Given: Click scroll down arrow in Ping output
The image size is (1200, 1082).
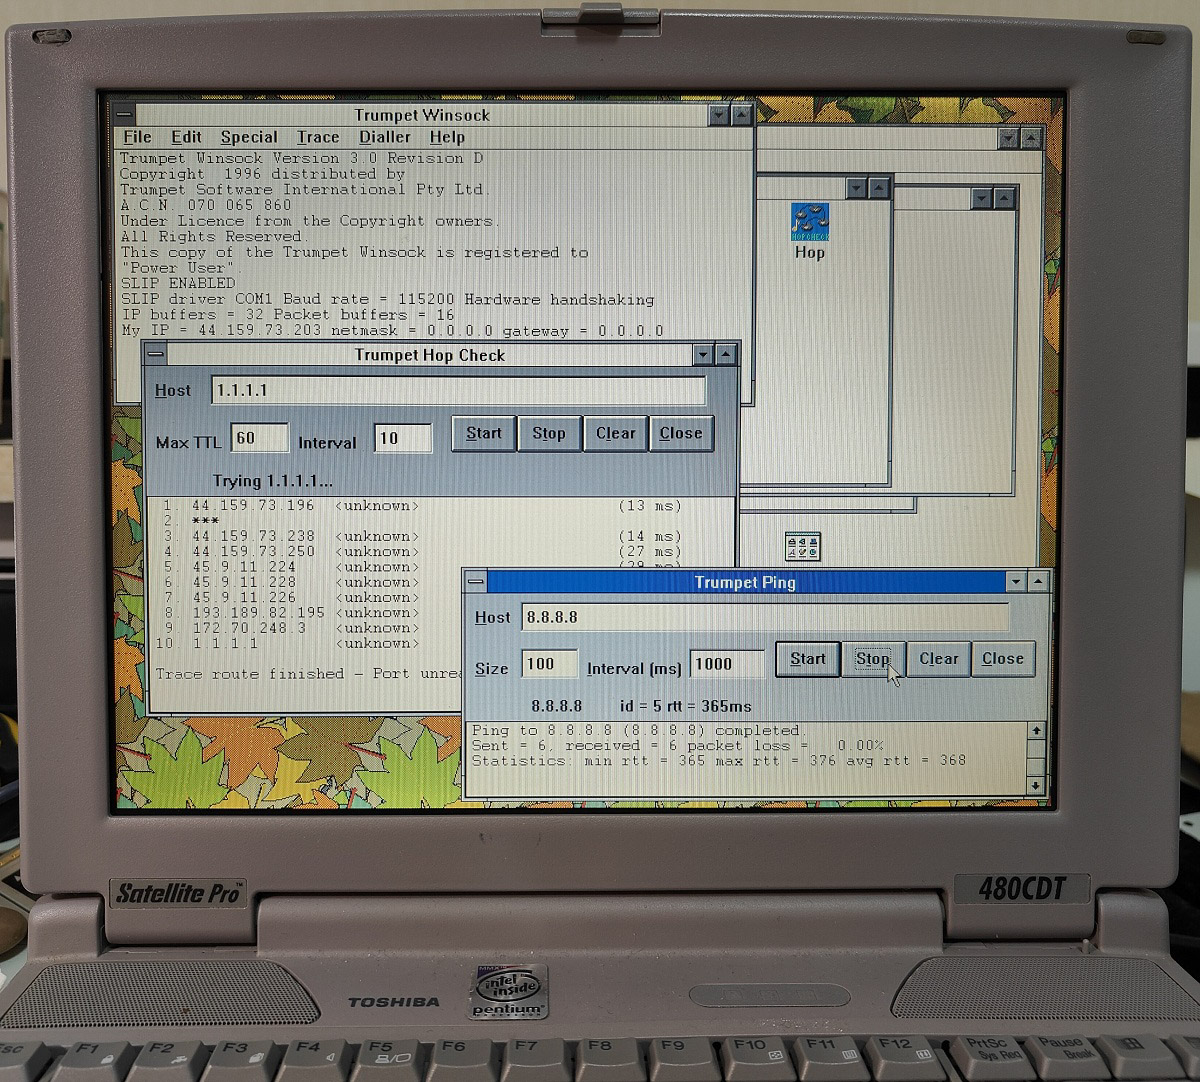Looking at the screenshot, I should 1037,786.
